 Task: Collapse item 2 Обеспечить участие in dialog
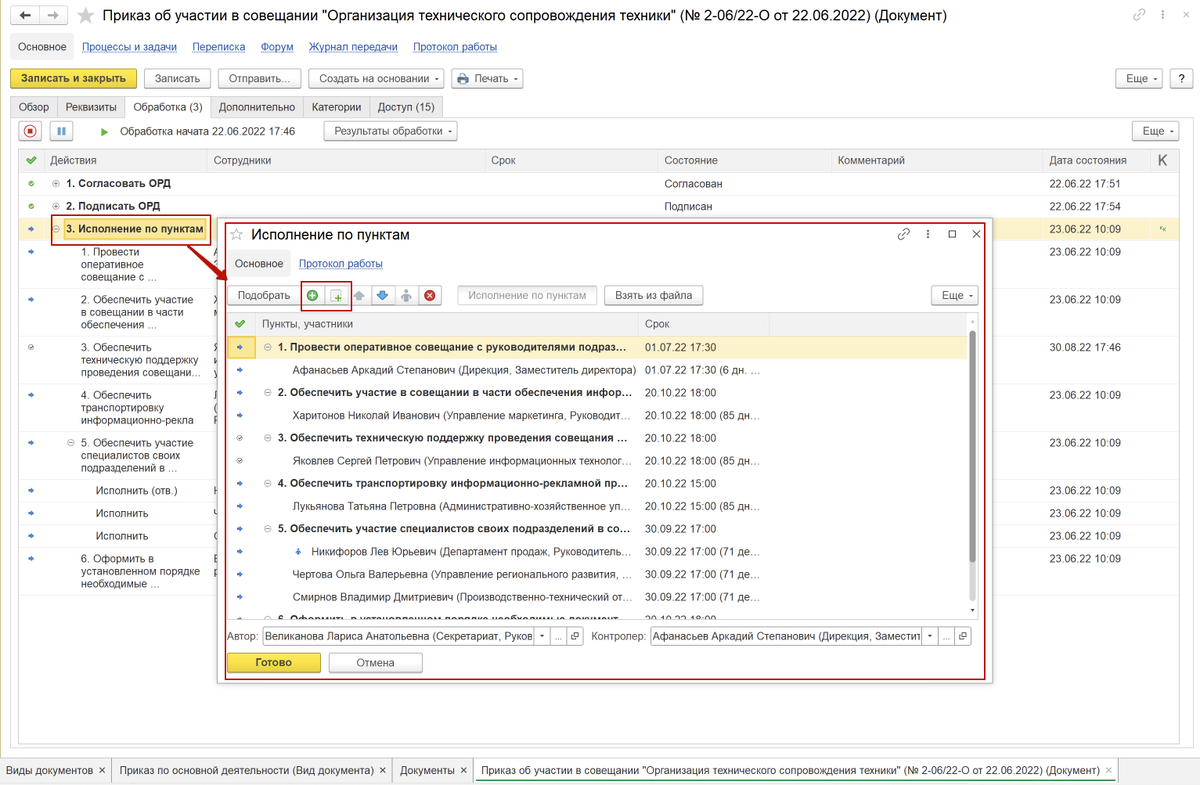[267, 392]
